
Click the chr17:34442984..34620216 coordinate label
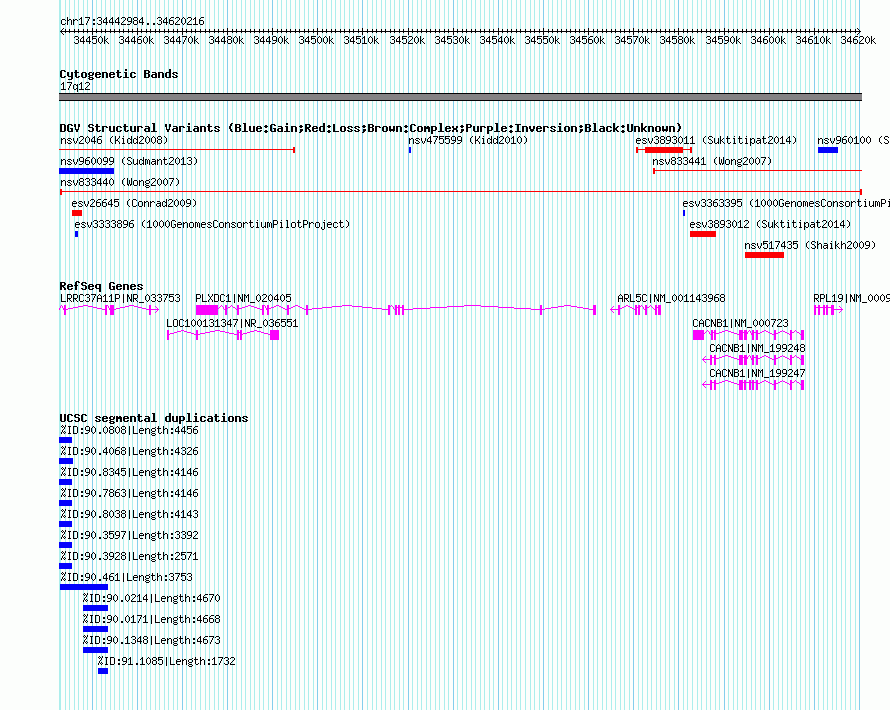point(132,21)
